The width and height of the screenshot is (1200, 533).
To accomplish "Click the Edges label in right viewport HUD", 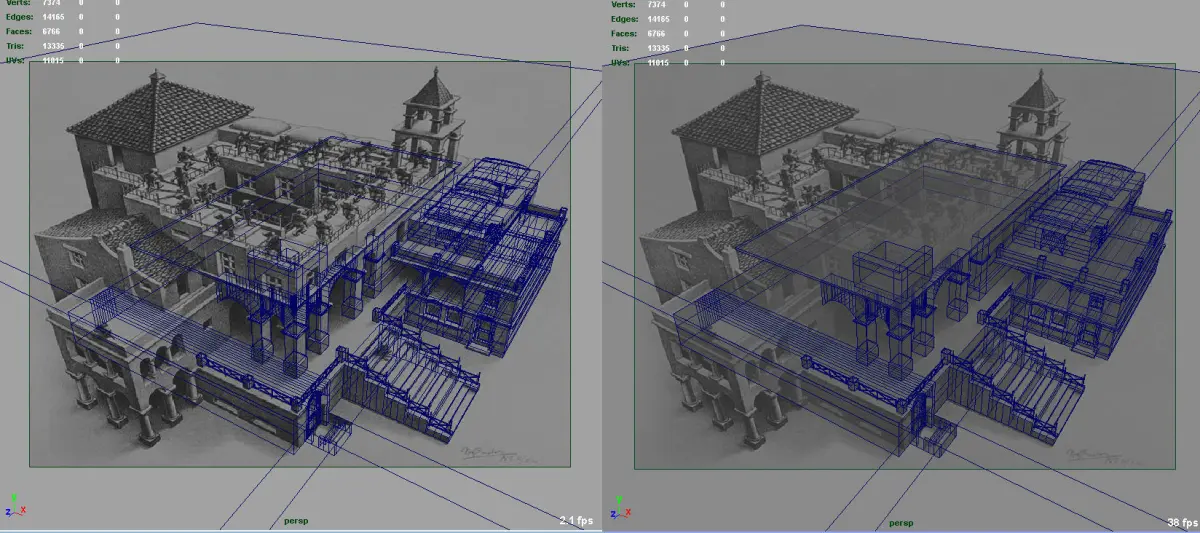I will click(625, 17).
